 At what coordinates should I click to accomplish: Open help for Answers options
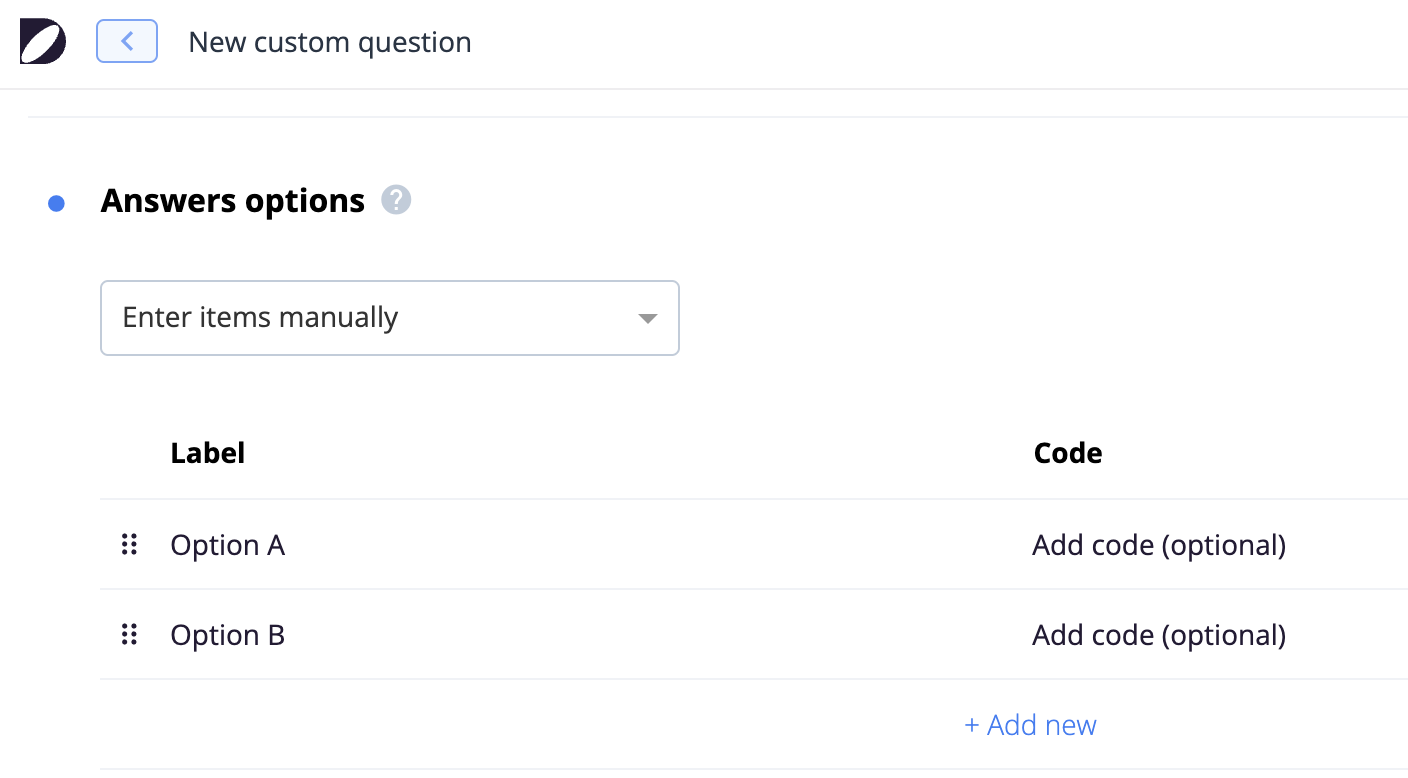point(396,200)
